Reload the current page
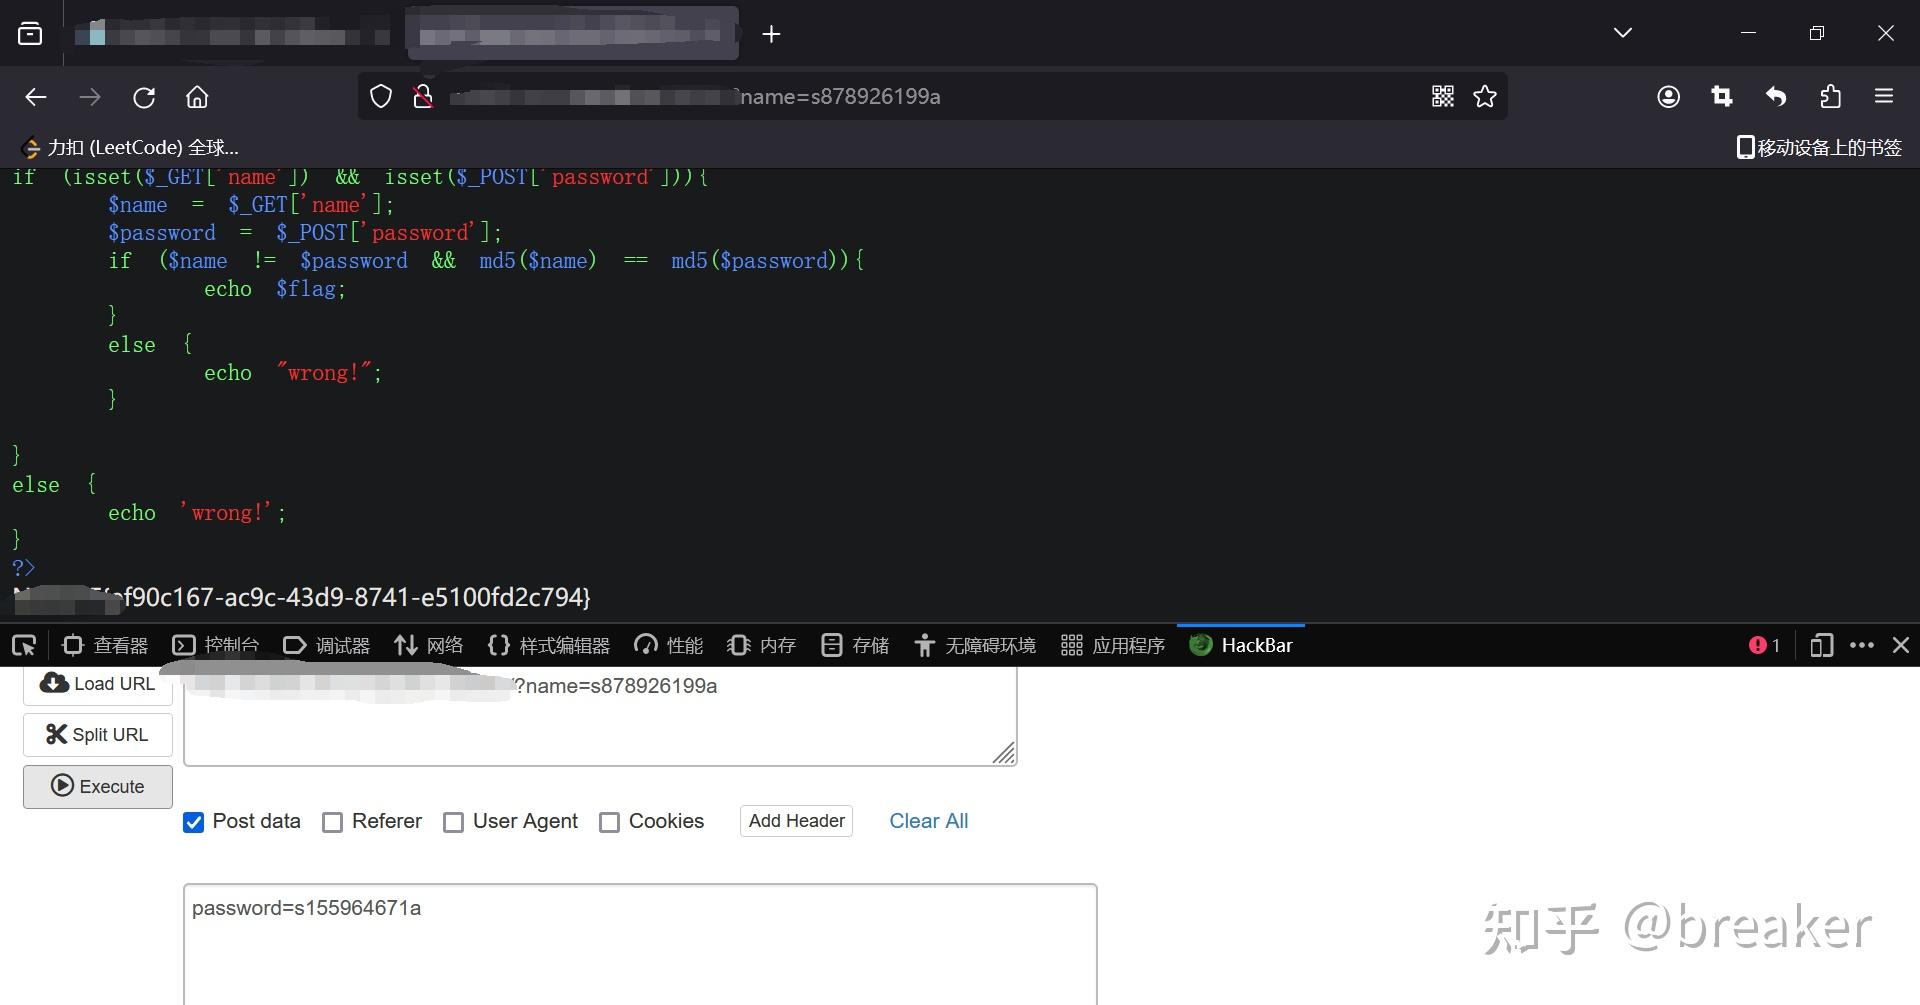Viewport: 1920px width, 1005px height. (144, 96)
